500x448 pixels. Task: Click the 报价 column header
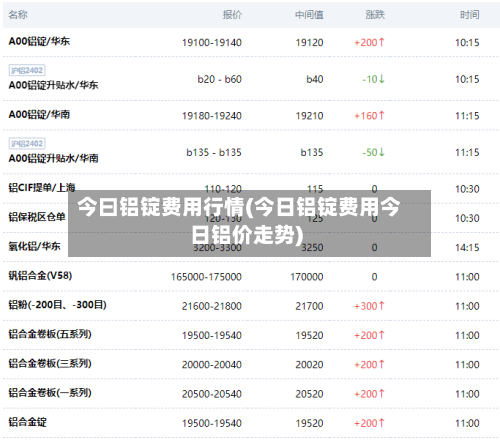coord(232,15)
